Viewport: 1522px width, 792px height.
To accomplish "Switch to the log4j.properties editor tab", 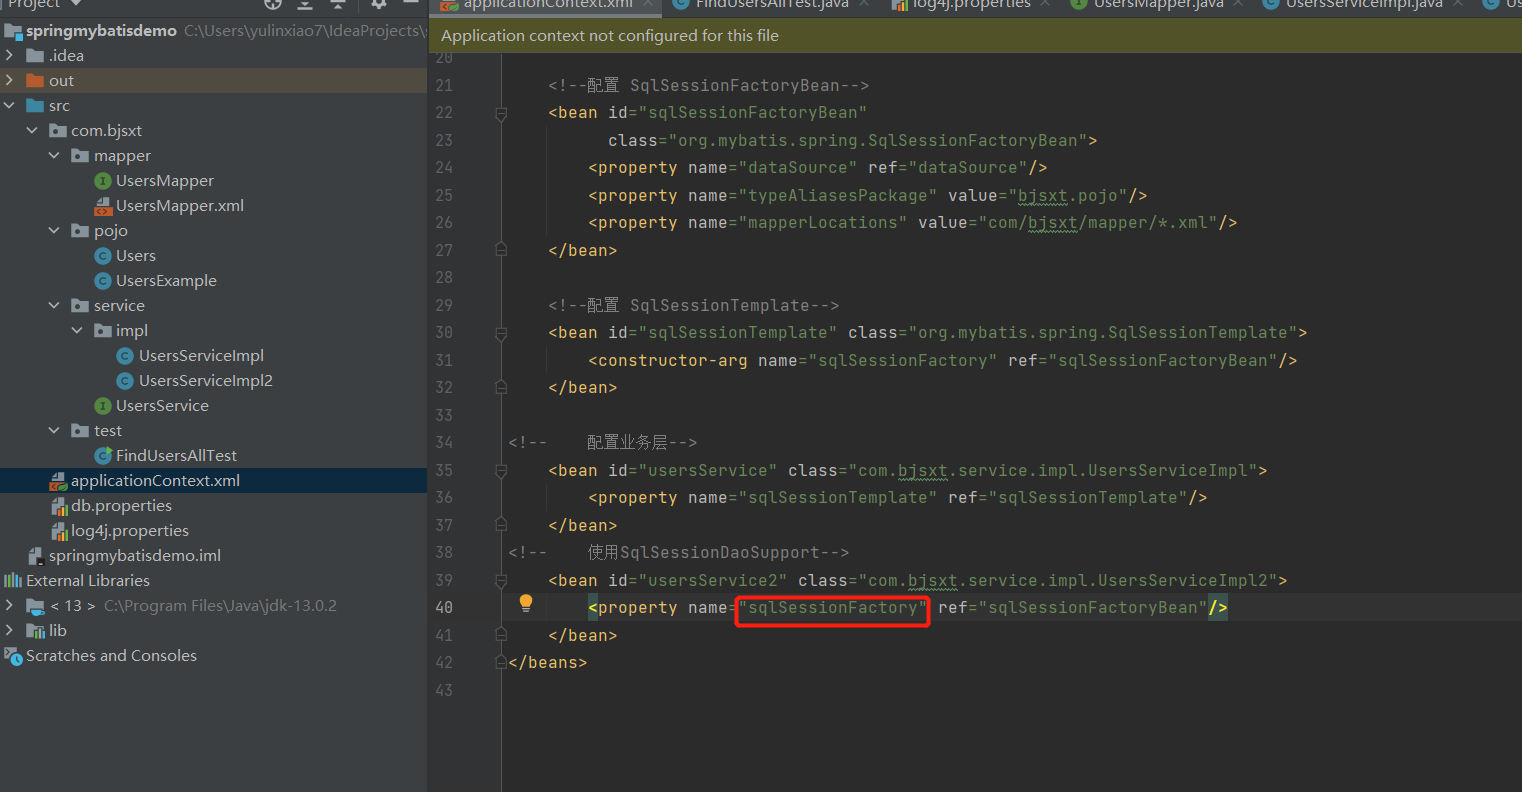I will tap(971, 4).
